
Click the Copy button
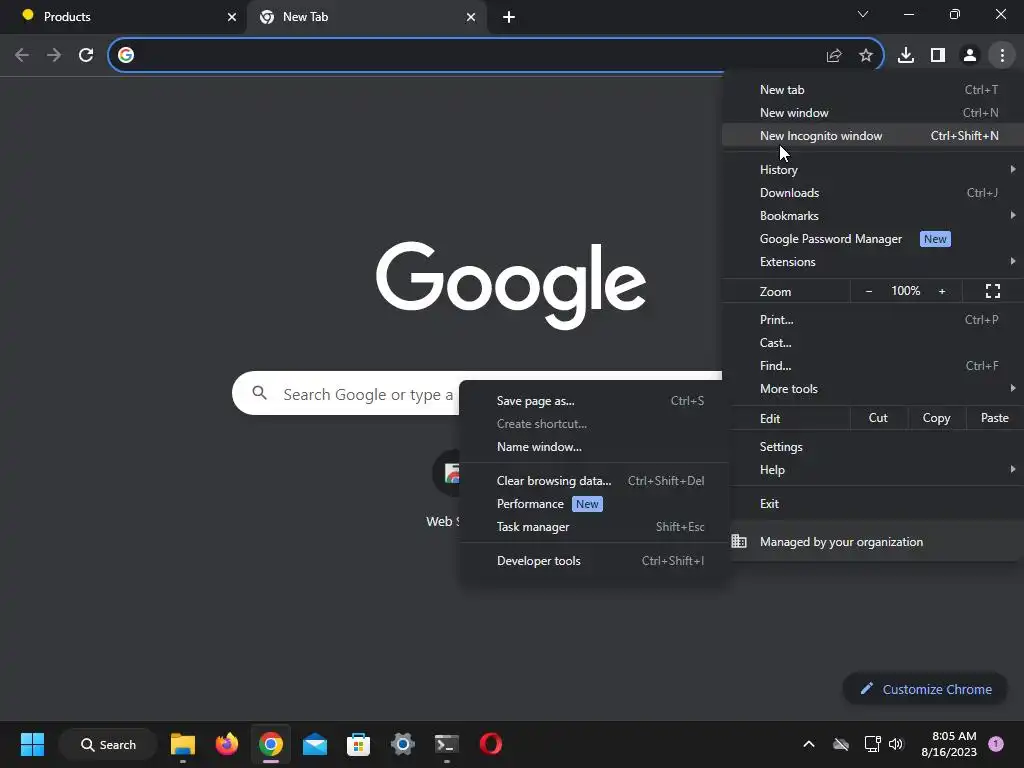coord(936,418)
